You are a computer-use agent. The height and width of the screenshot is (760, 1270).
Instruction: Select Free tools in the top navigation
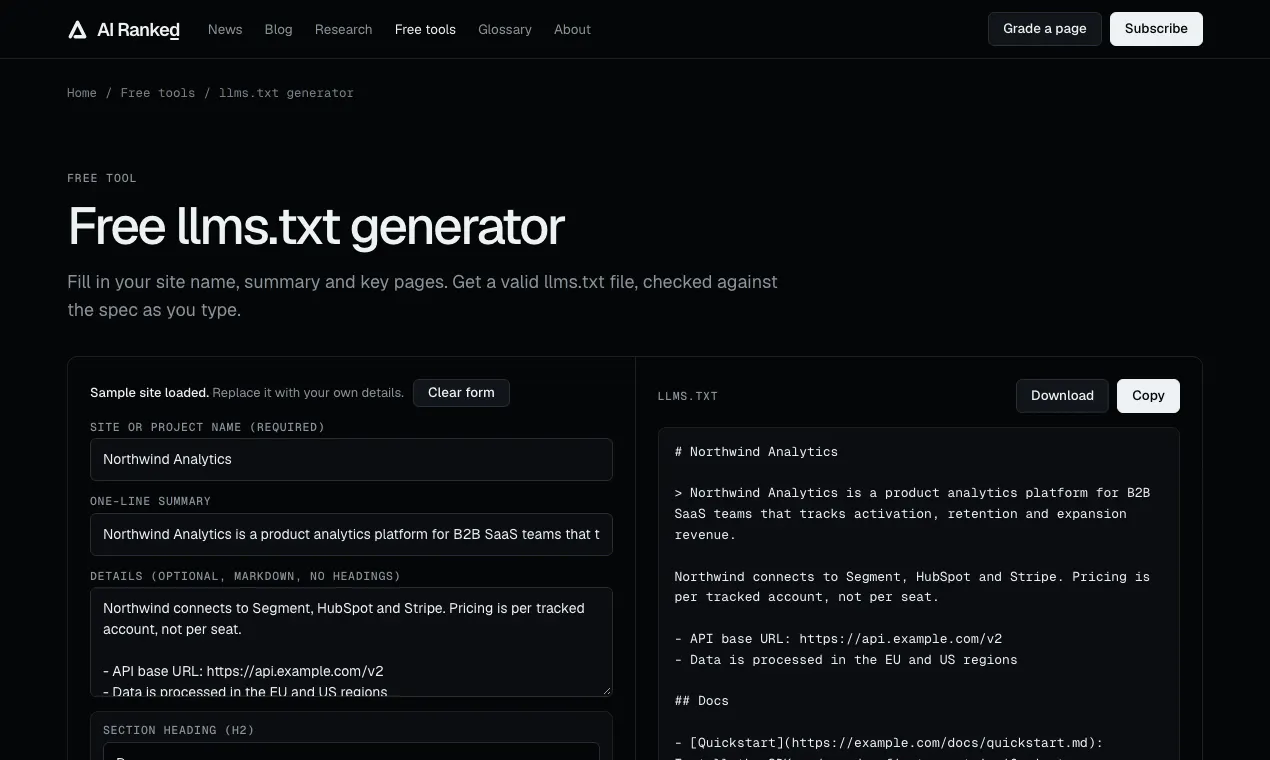(x=425, y=29)
